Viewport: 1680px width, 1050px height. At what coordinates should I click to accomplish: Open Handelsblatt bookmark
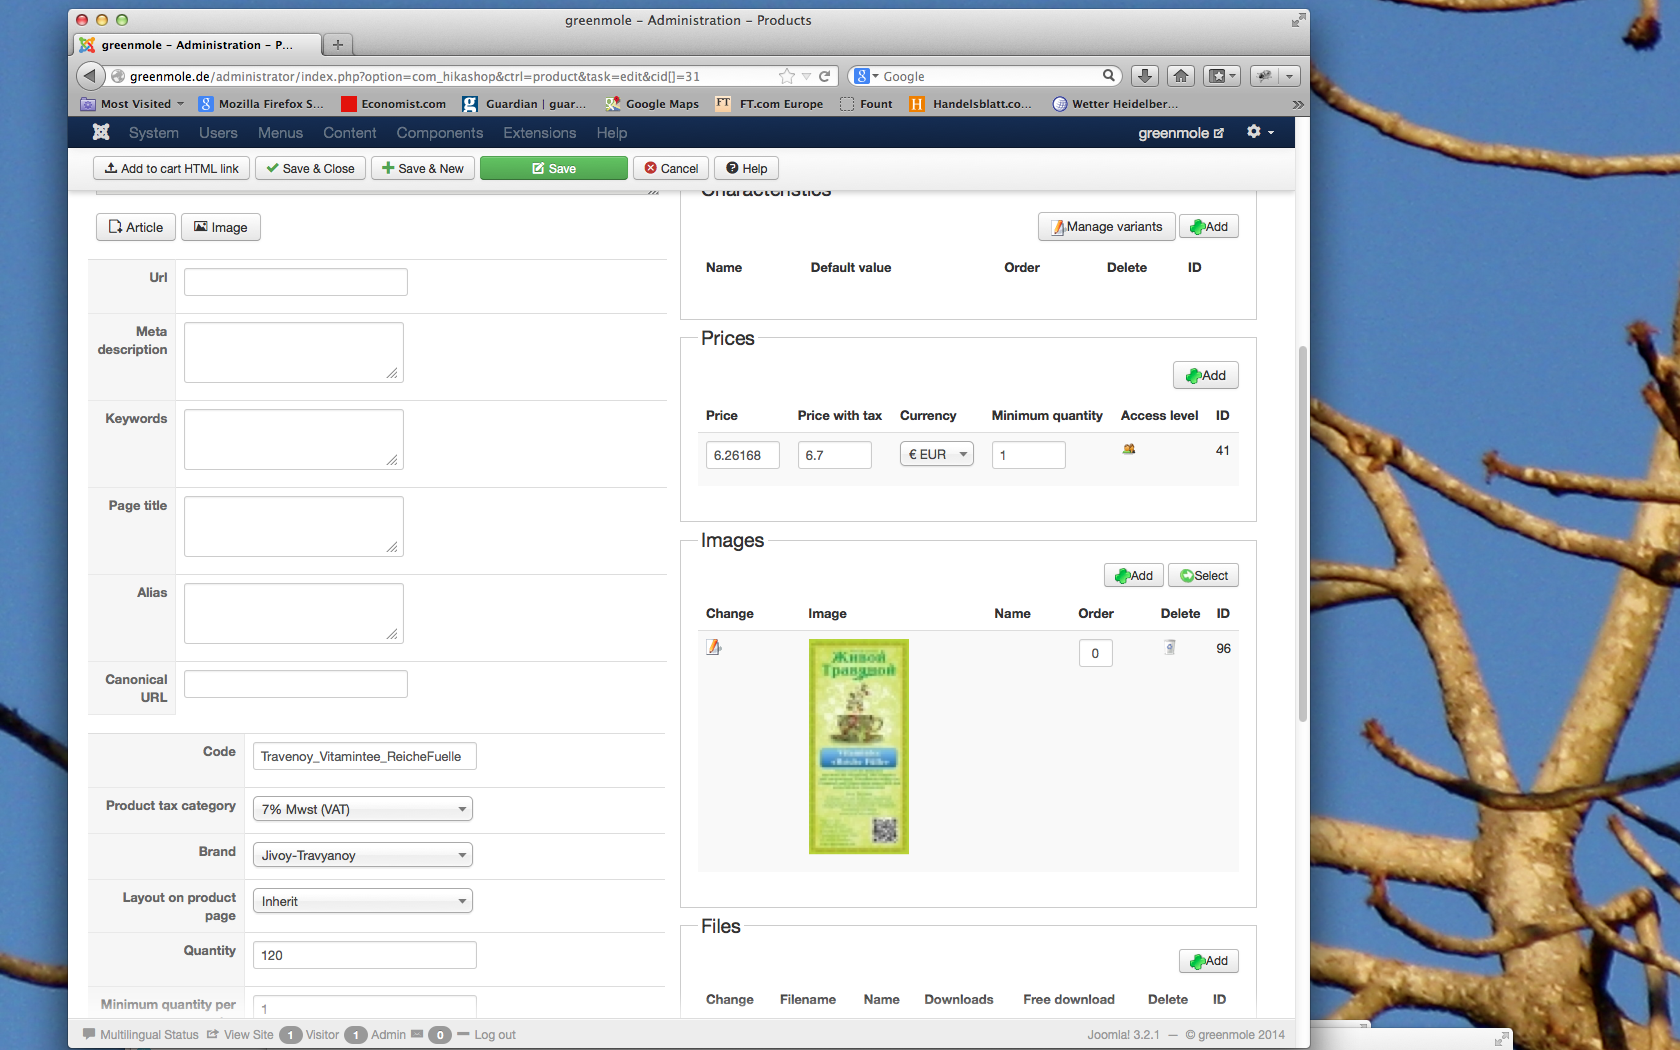pyautogui.click(x=971, y=104)
